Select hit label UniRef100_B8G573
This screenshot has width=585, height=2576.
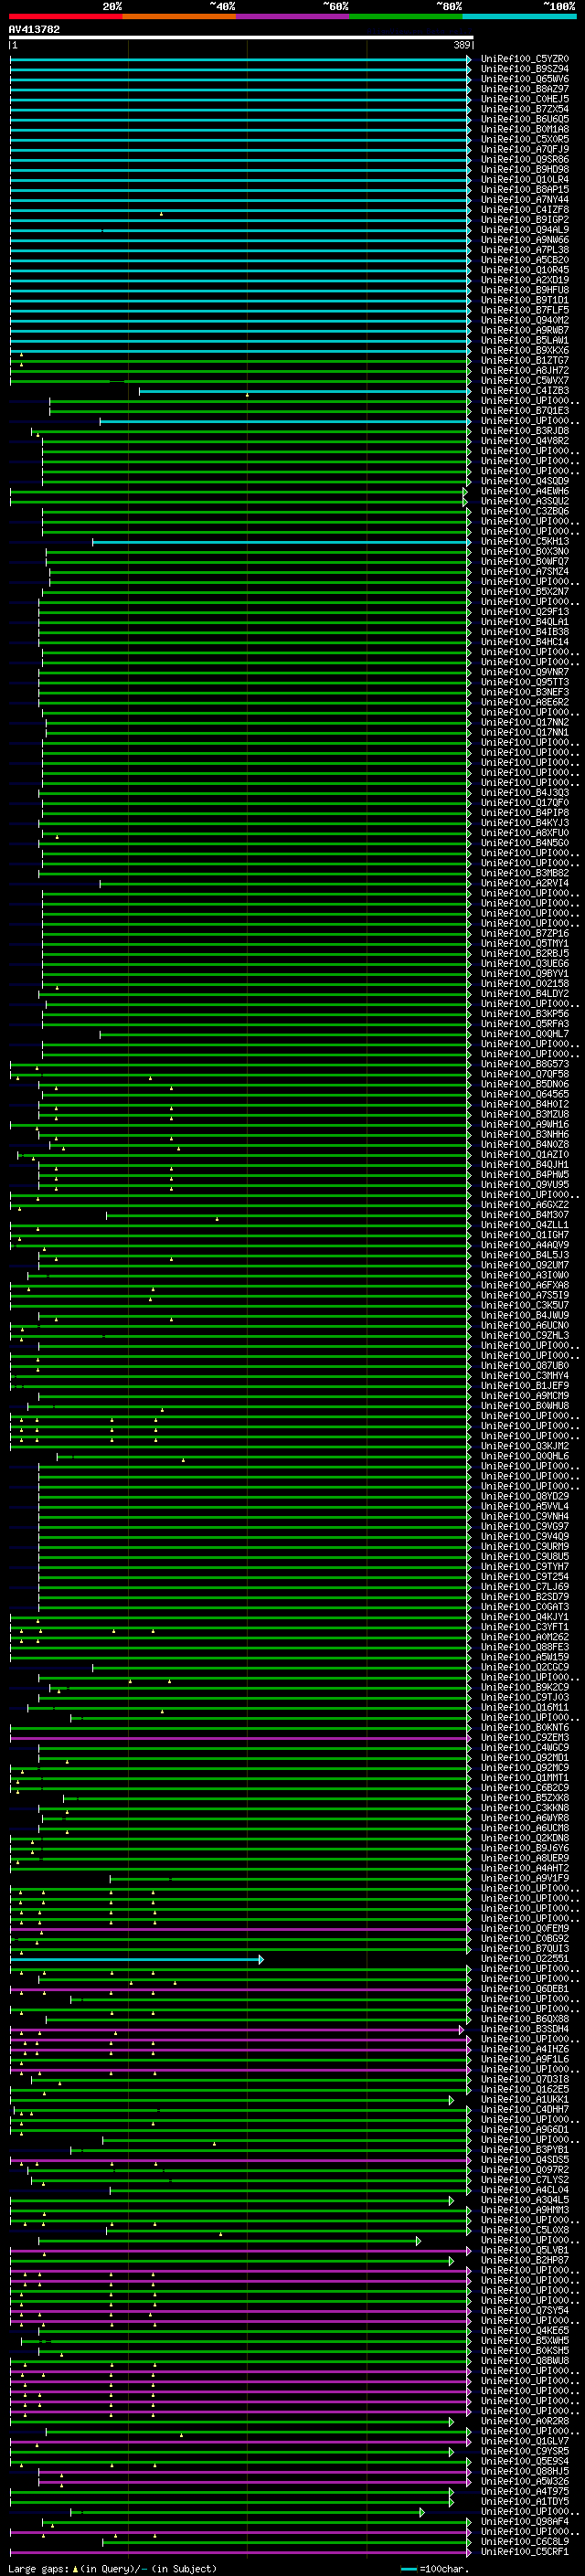(525, 1064)
